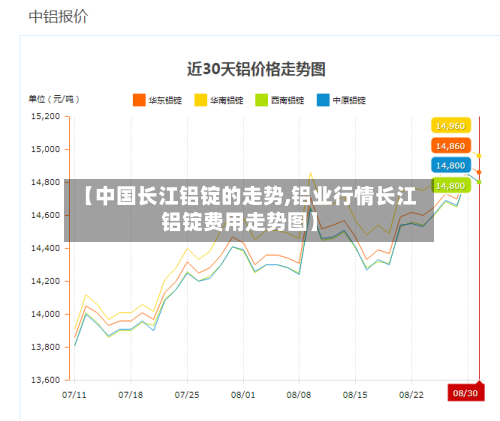Click the 07/18 x-axis date

tap(130, 395)
